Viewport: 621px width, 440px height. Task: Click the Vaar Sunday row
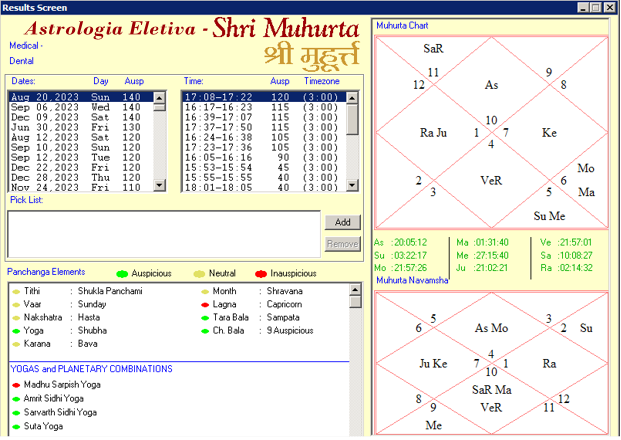tap(59, 304)
